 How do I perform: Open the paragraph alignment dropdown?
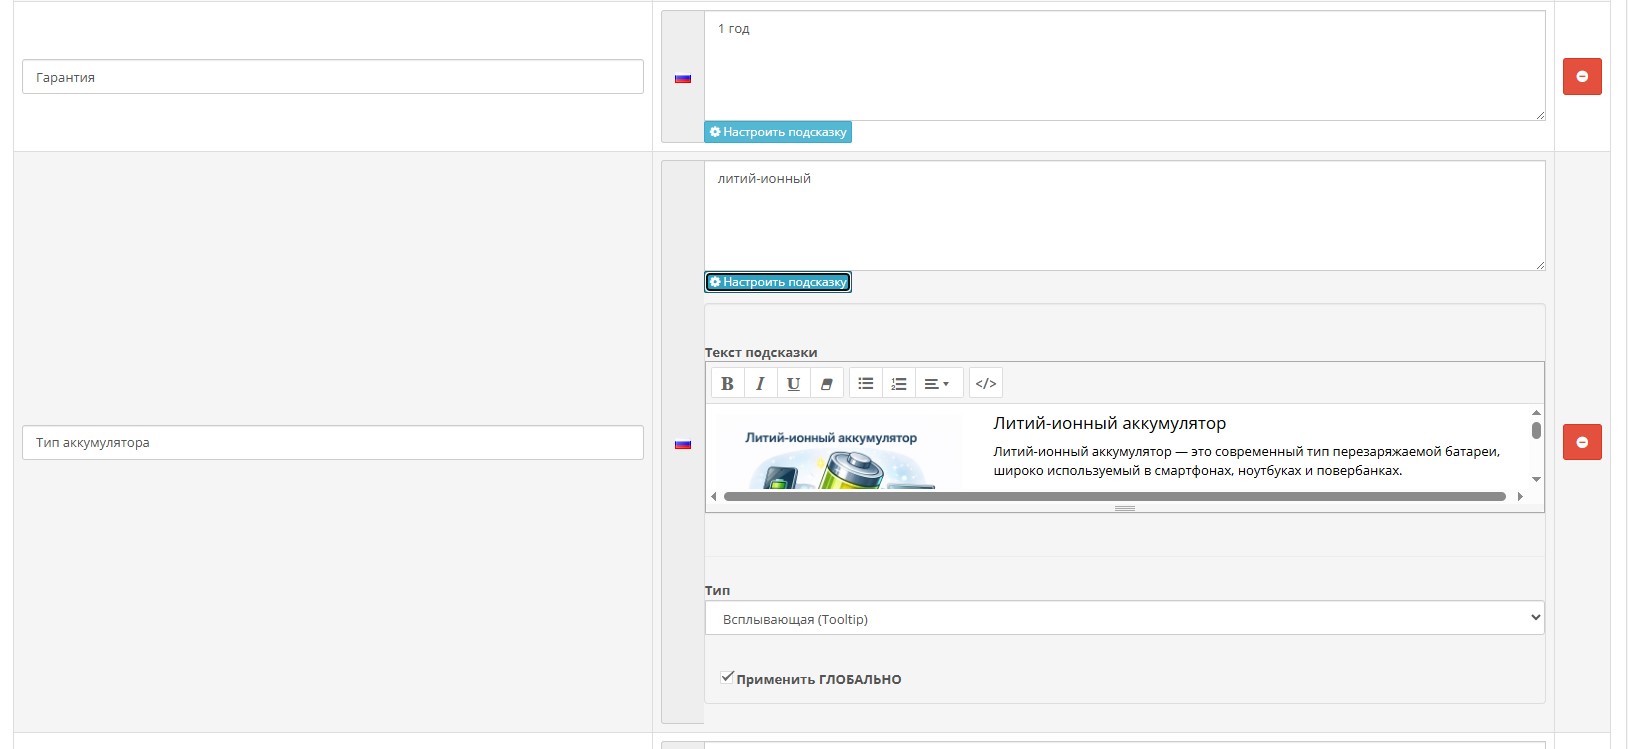937,383
